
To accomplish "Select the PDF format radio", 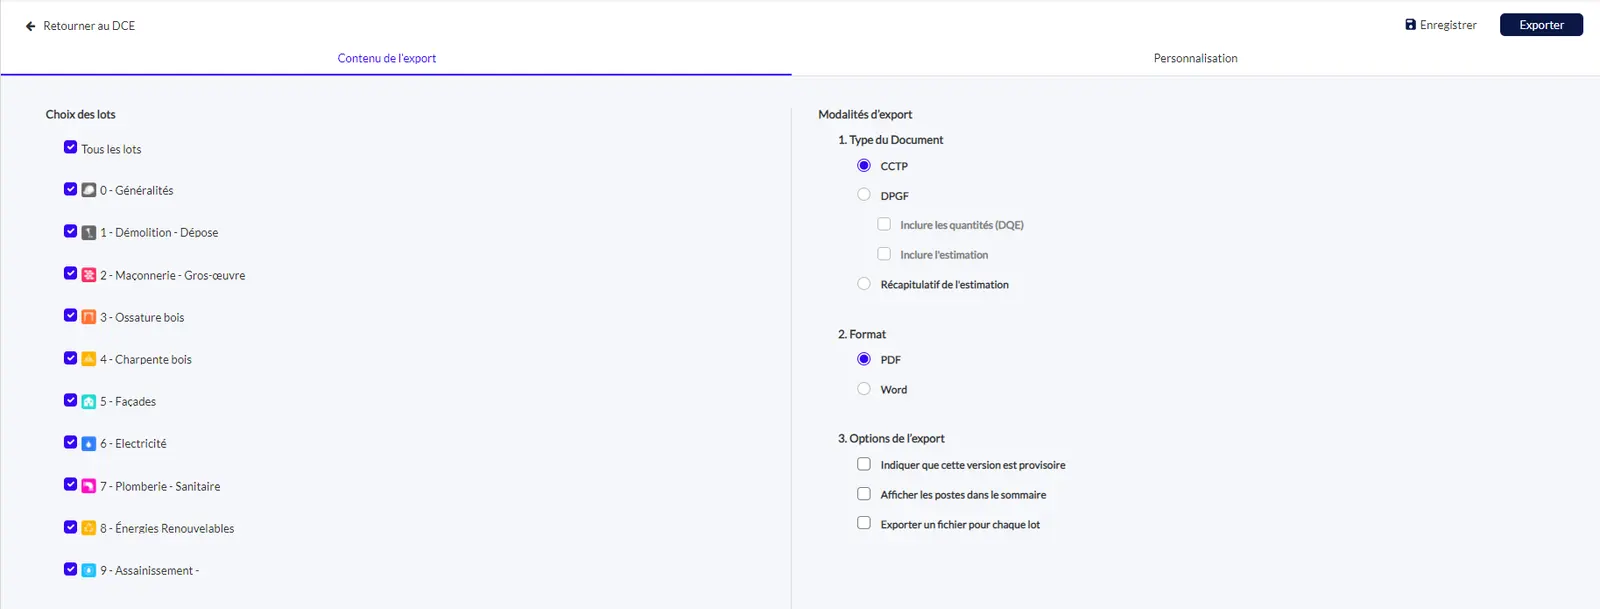I will [864, 359].
